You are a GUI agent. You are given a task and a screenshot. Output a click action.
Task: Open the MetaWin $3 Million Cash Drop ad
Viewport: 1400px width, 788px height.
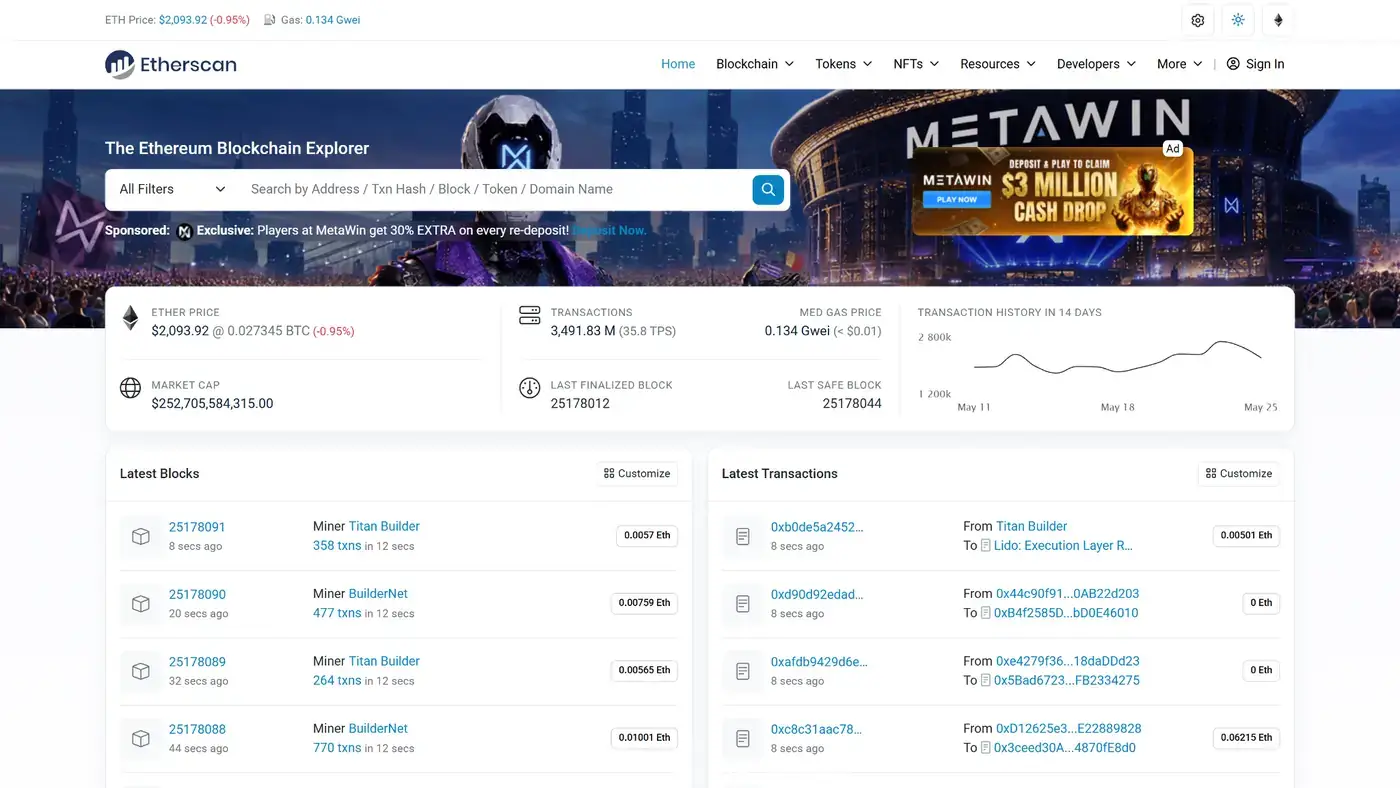[x=1052, y=190]
